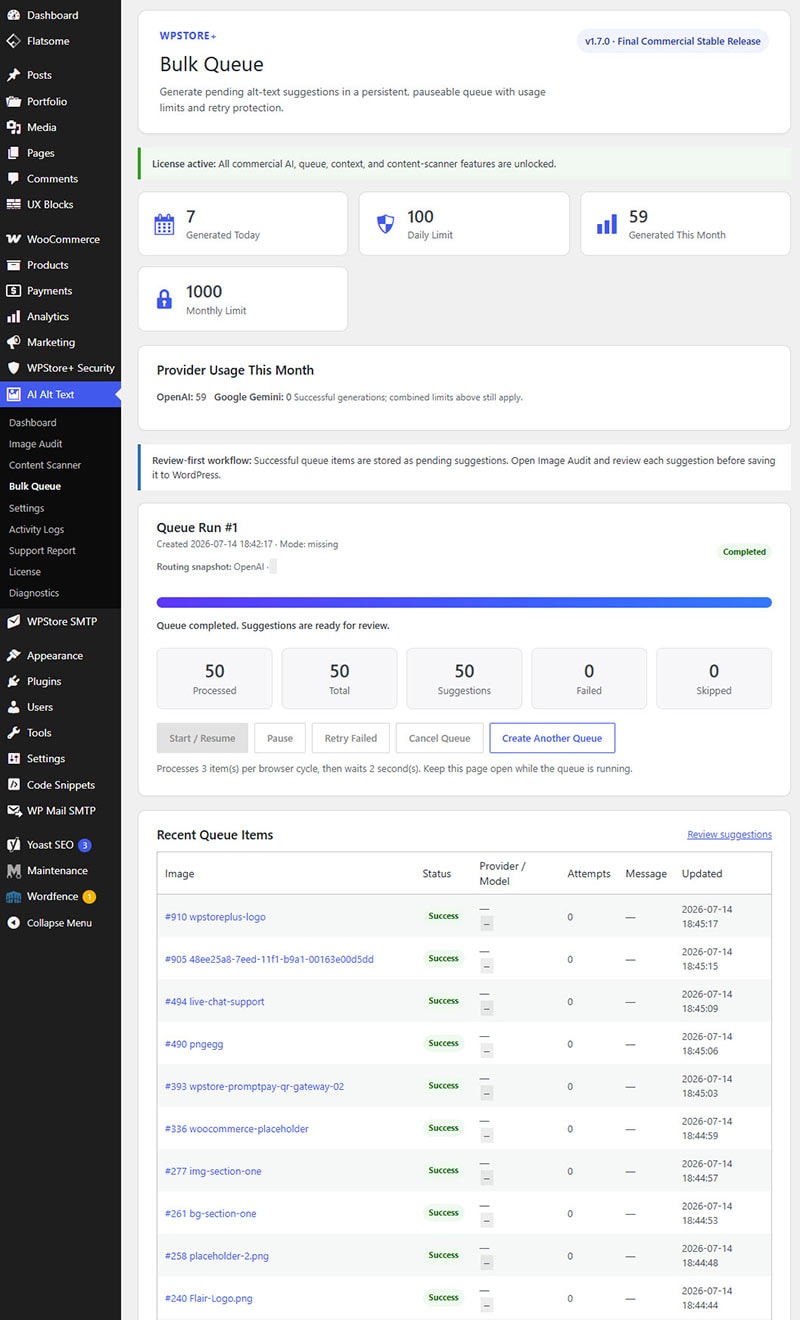Go to the Image Audit submenu
The width and height of the screenshot is (800, 1320).
35,444
